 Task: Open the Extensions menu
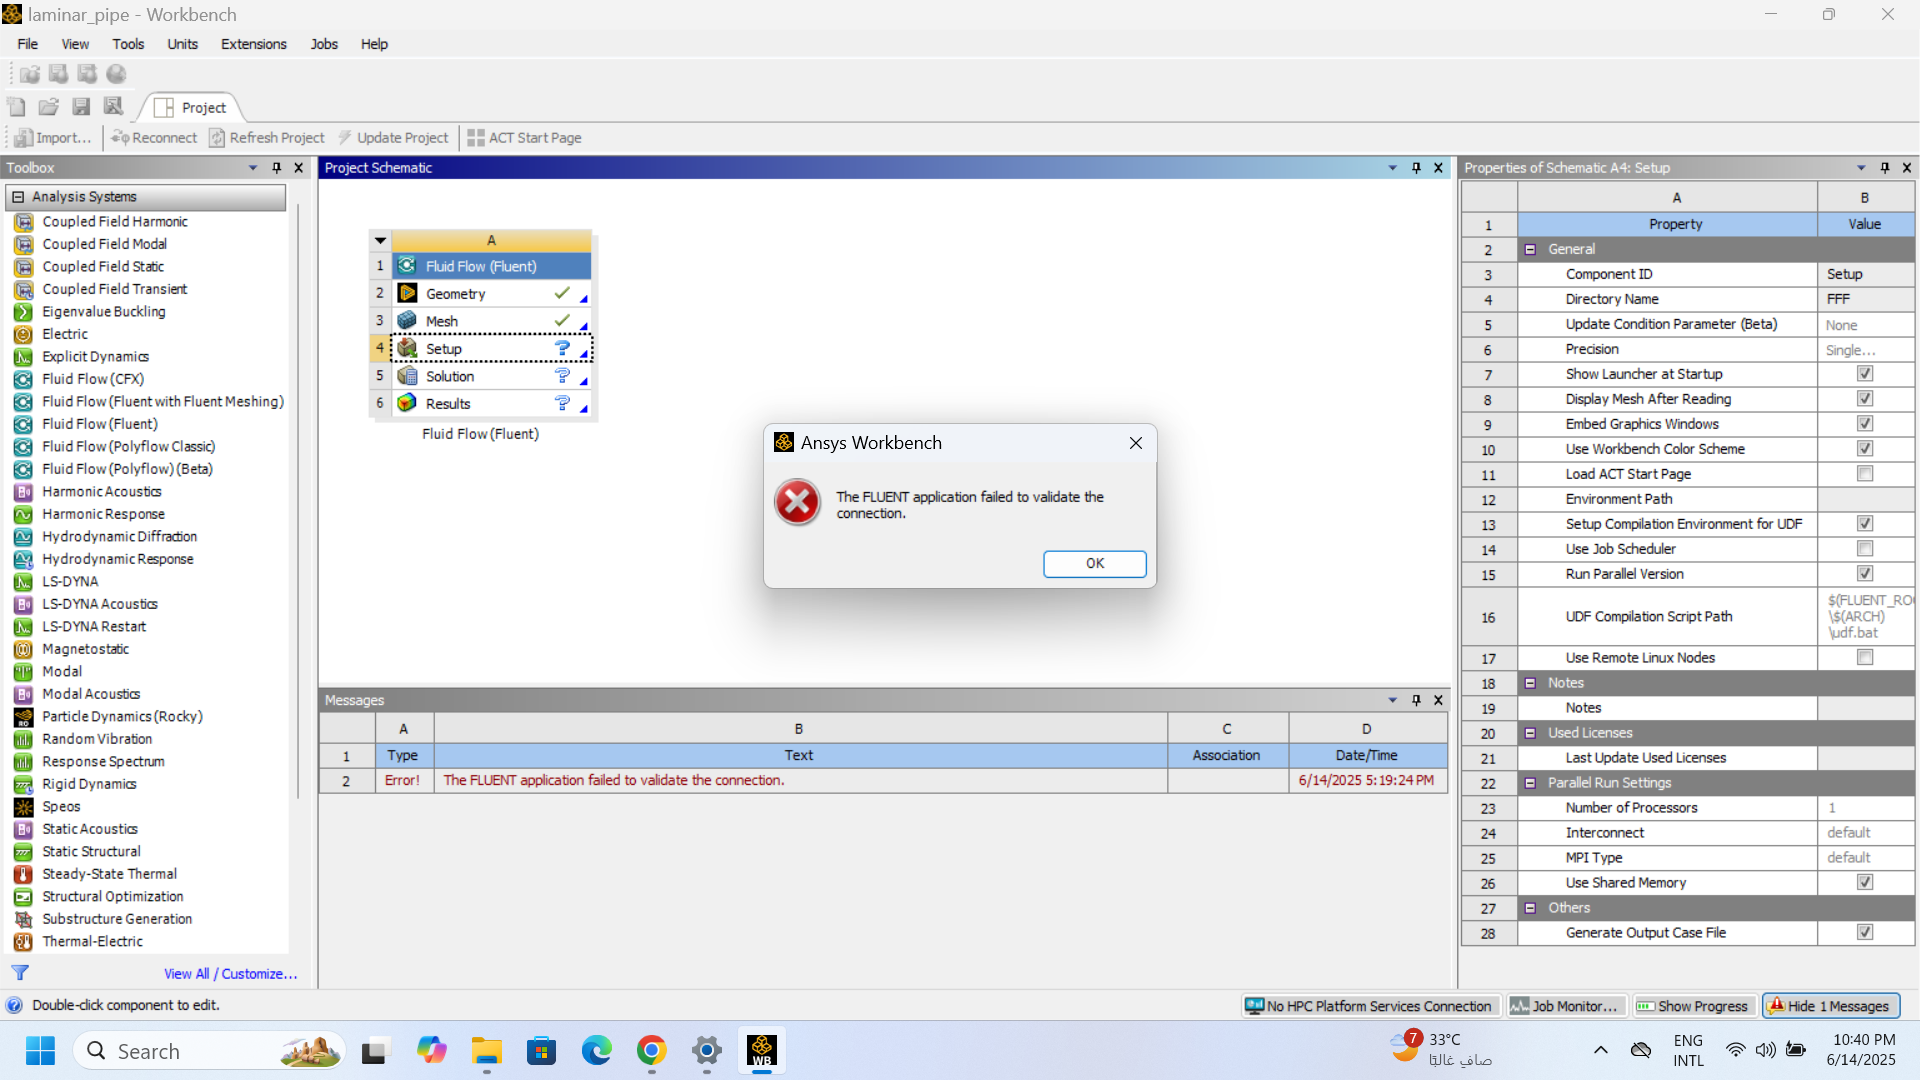click(x=254, y=44)
